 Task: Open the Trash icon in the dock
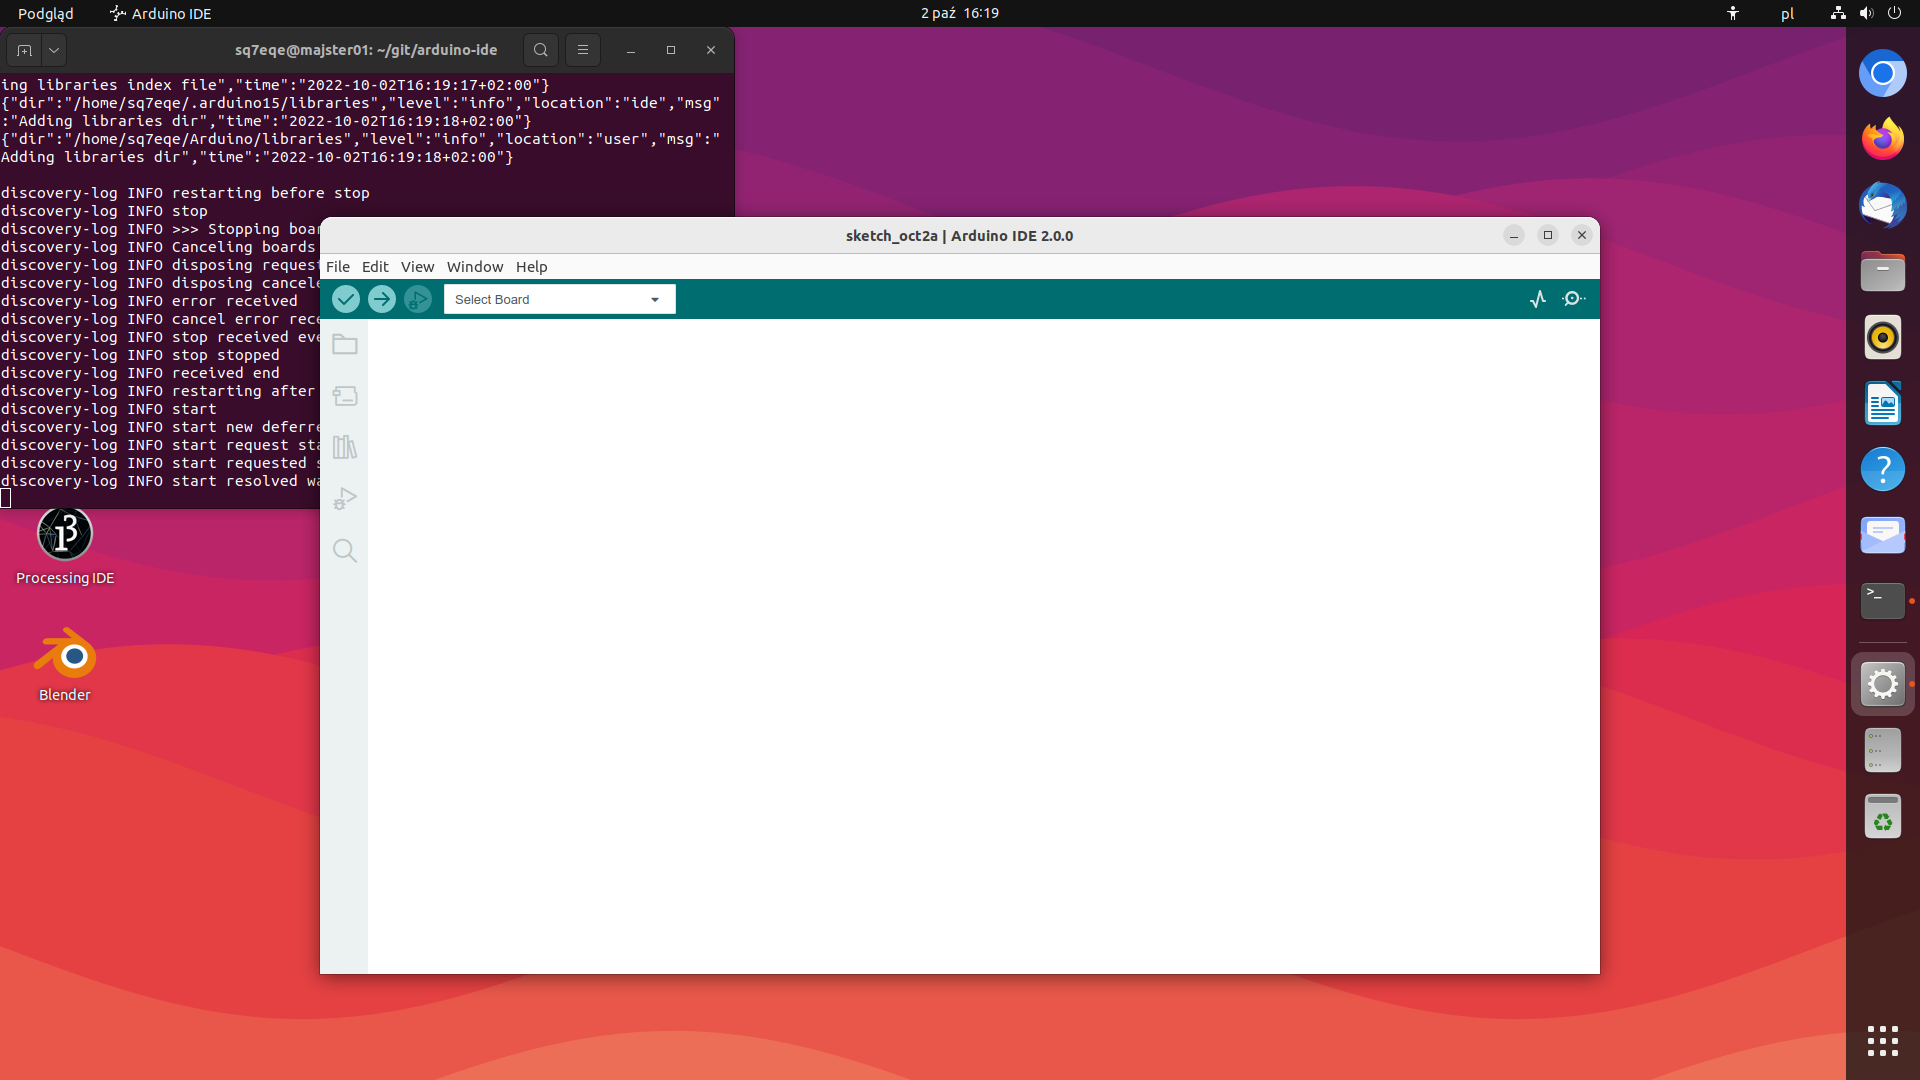(1883, 816)
